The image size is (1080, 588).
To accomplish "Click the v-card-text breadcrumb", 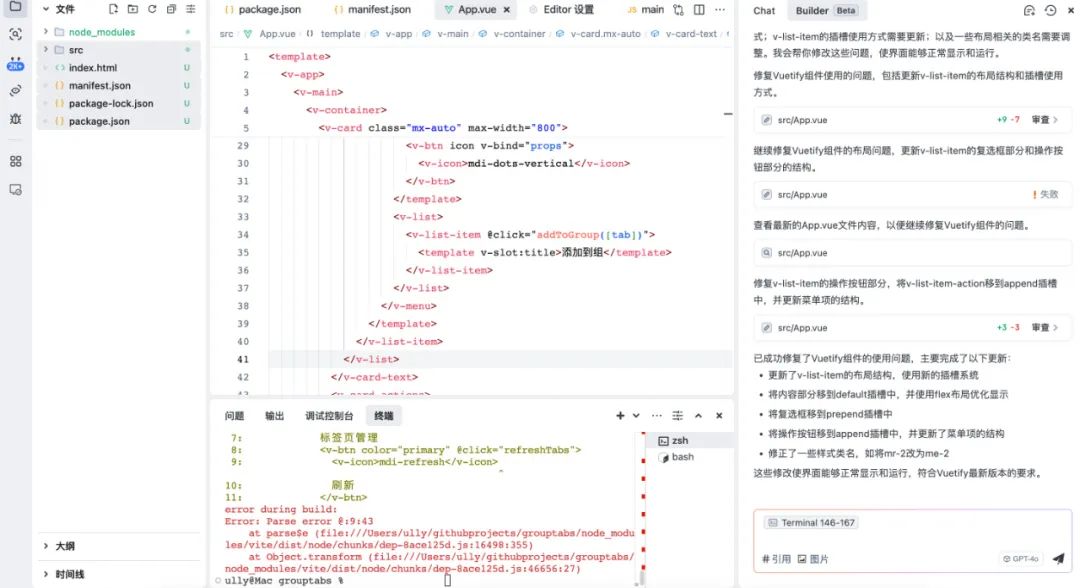I will pyautogui.click(x=691, y=33).
